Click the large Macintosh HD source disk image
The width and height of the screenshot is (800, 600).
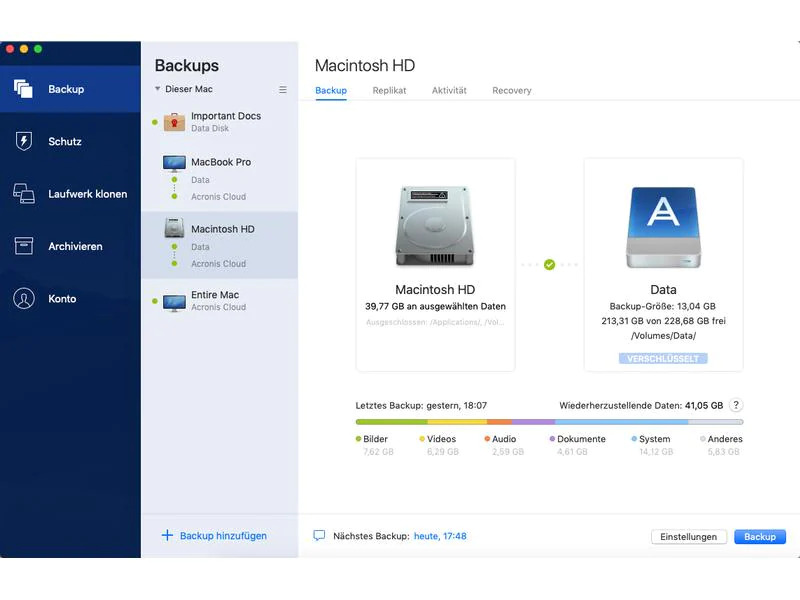click(435, 226)
